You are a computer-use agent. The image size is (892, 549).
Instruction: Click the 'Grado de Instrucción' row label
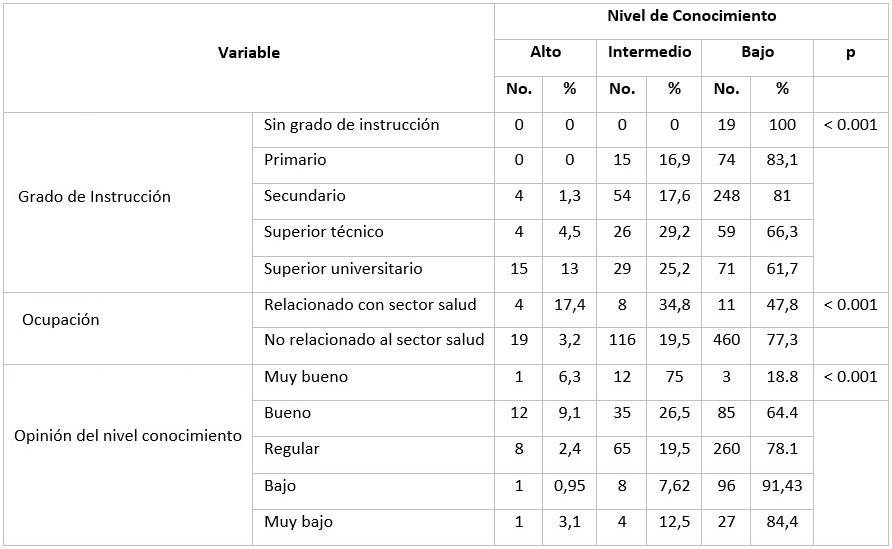tap(94, 197)
